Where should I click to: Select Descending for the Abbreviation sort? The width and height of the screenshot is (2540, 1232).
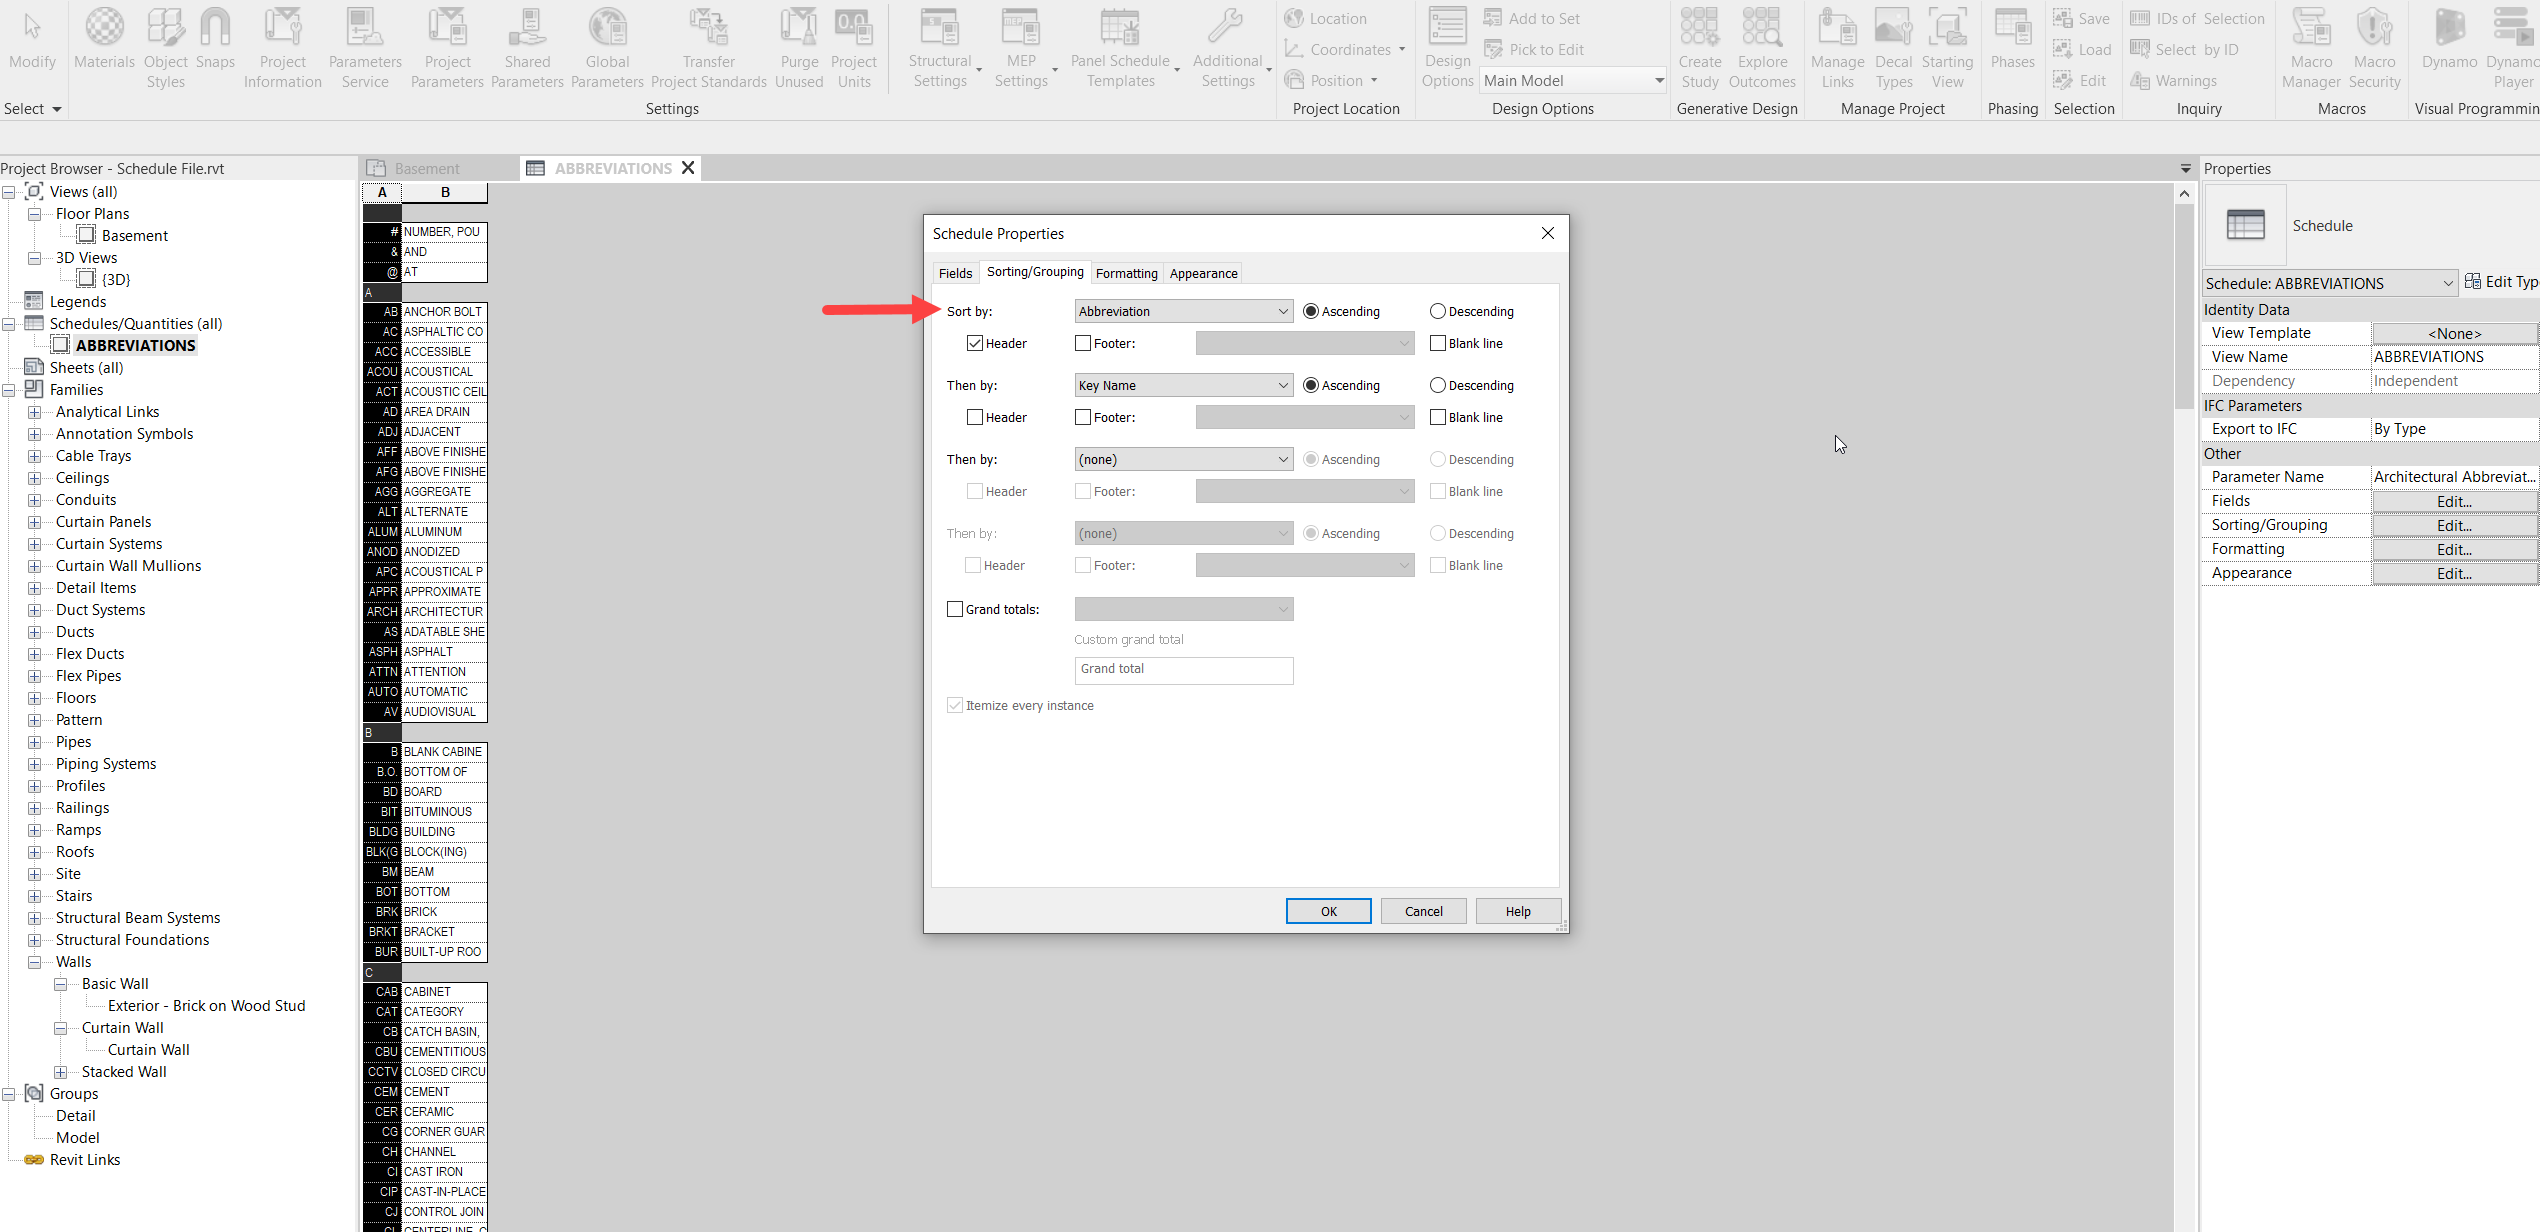point(1438,311)
